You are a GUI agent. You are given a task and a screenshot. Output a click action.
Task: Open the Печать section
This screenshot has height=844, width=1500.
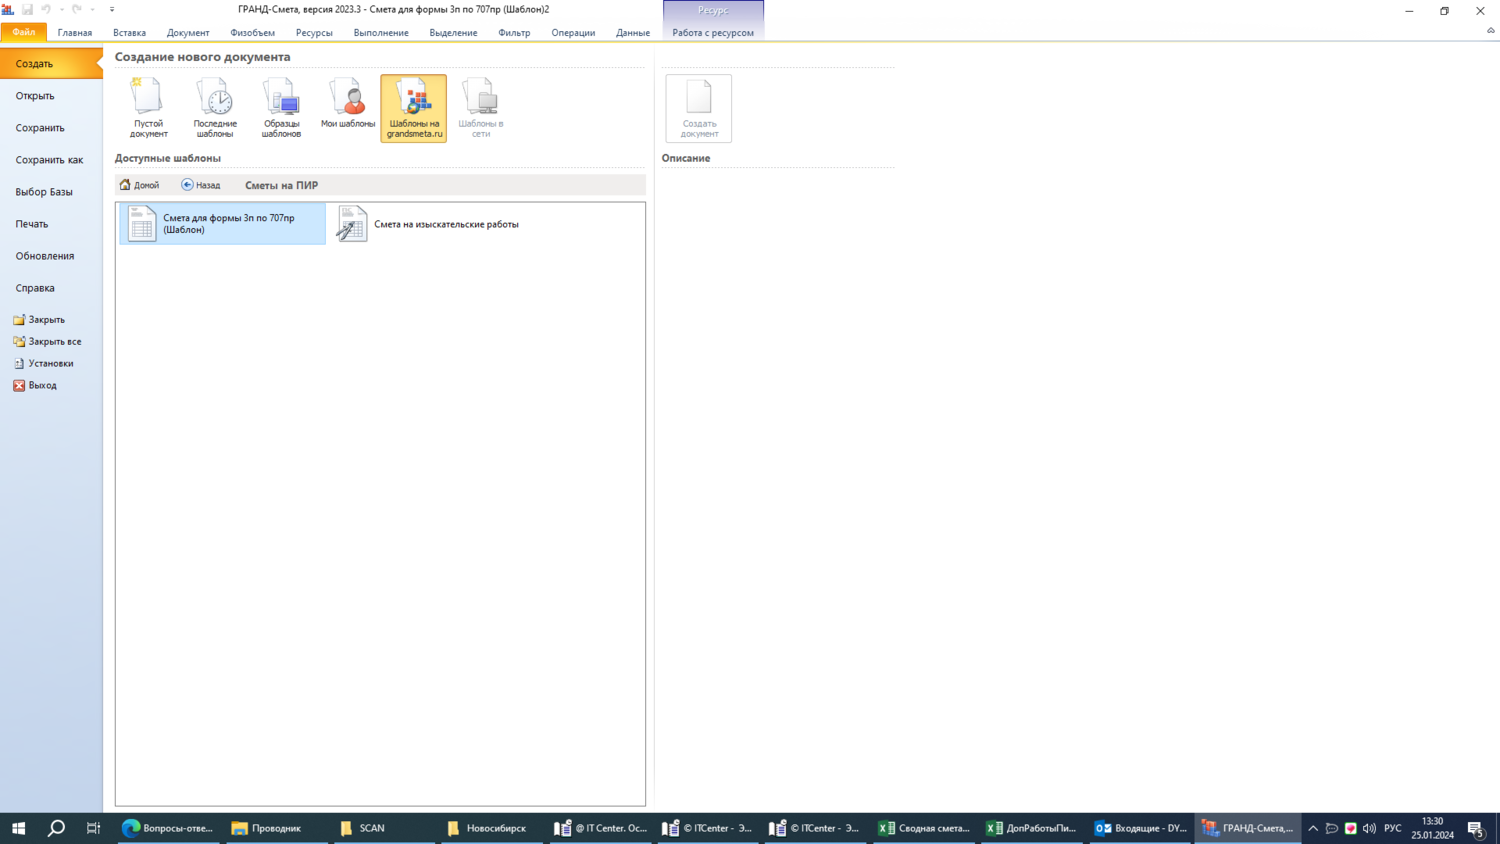point(51,224)
